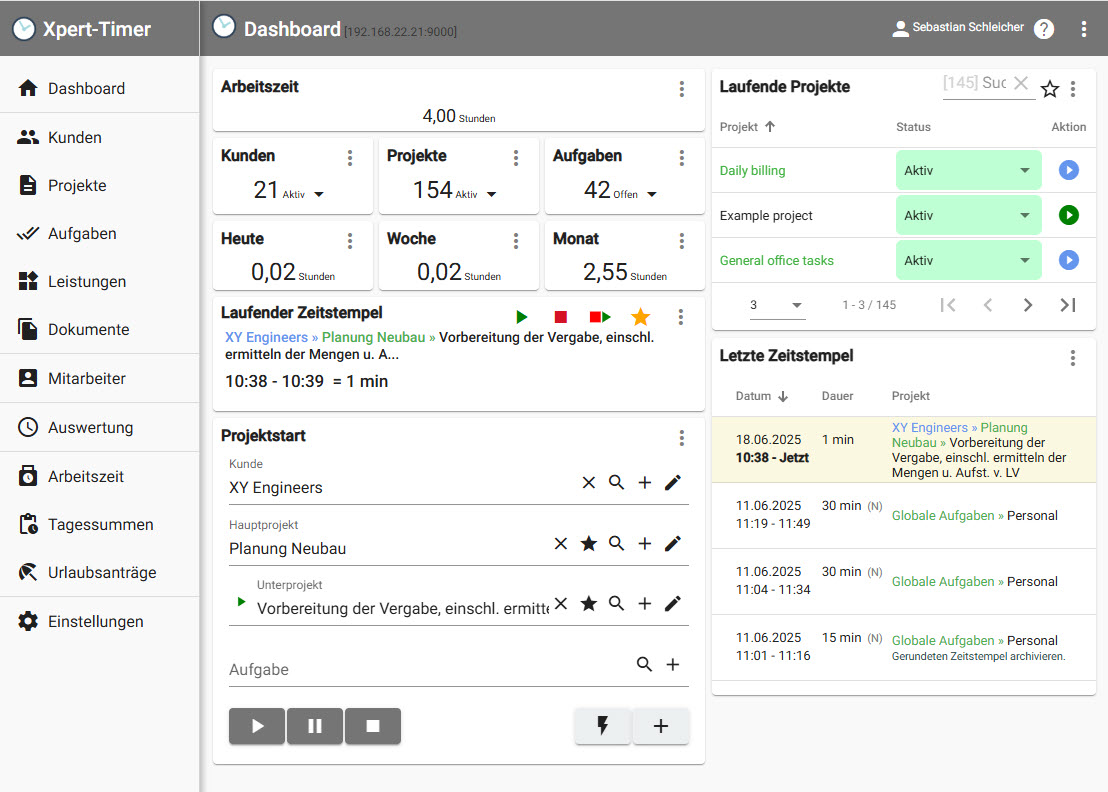Open Urlaubsanträge in the sidebar
Screen dimensions: 1108x792
pos(100,572)
